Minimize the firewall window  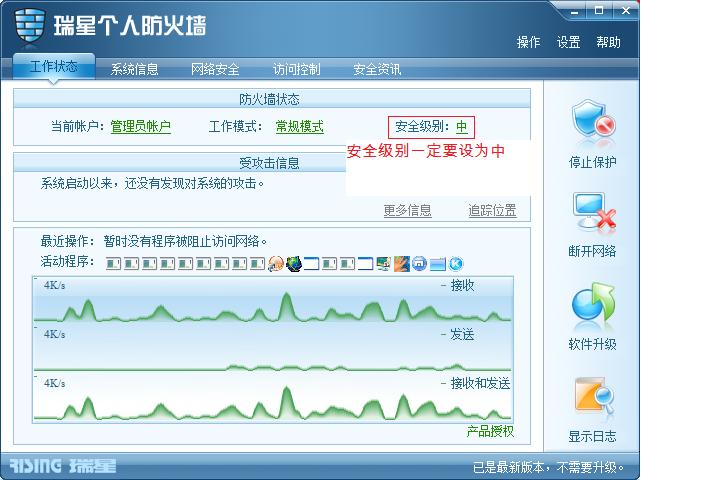click(574, 11)
